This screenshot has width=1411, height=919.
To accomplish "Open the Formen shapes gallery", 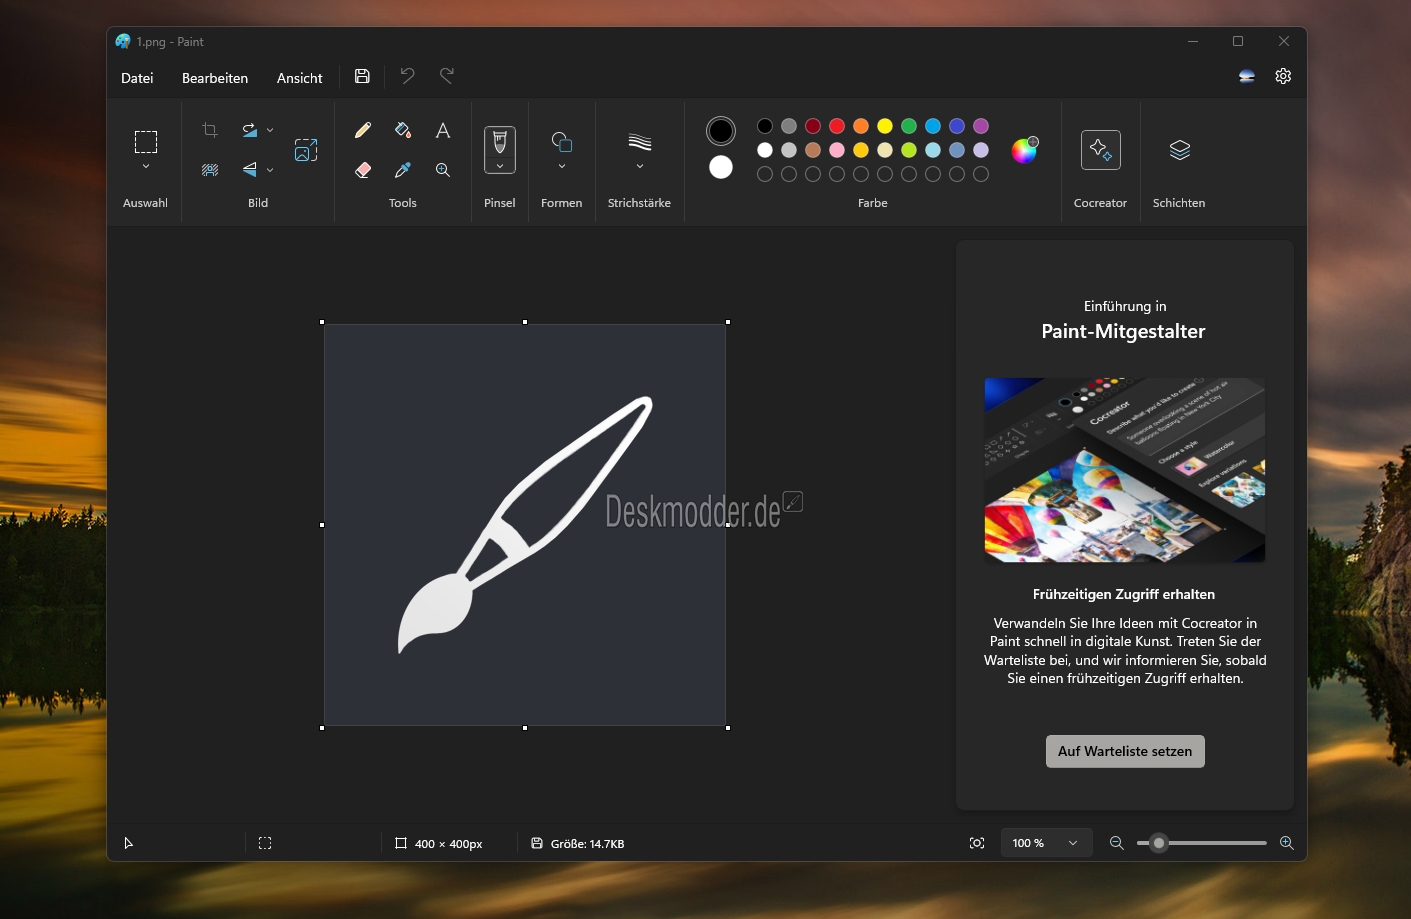I will click(562, 142).
